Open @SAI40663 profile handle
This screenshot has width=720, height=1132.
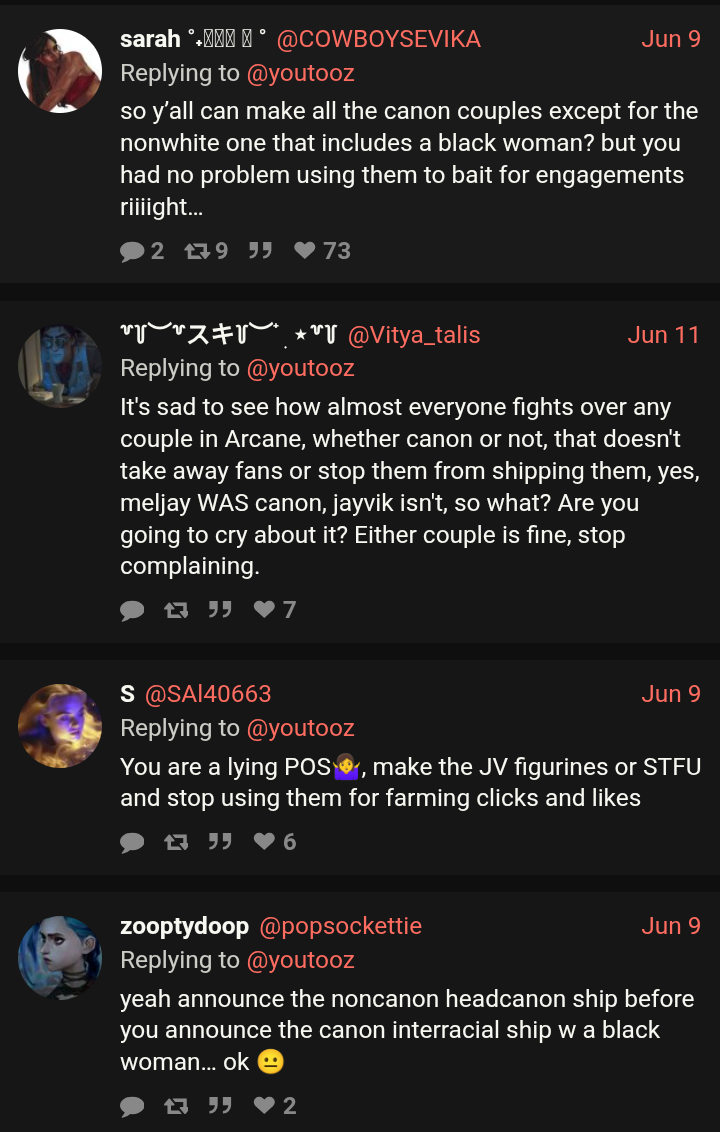pos(208,694)
